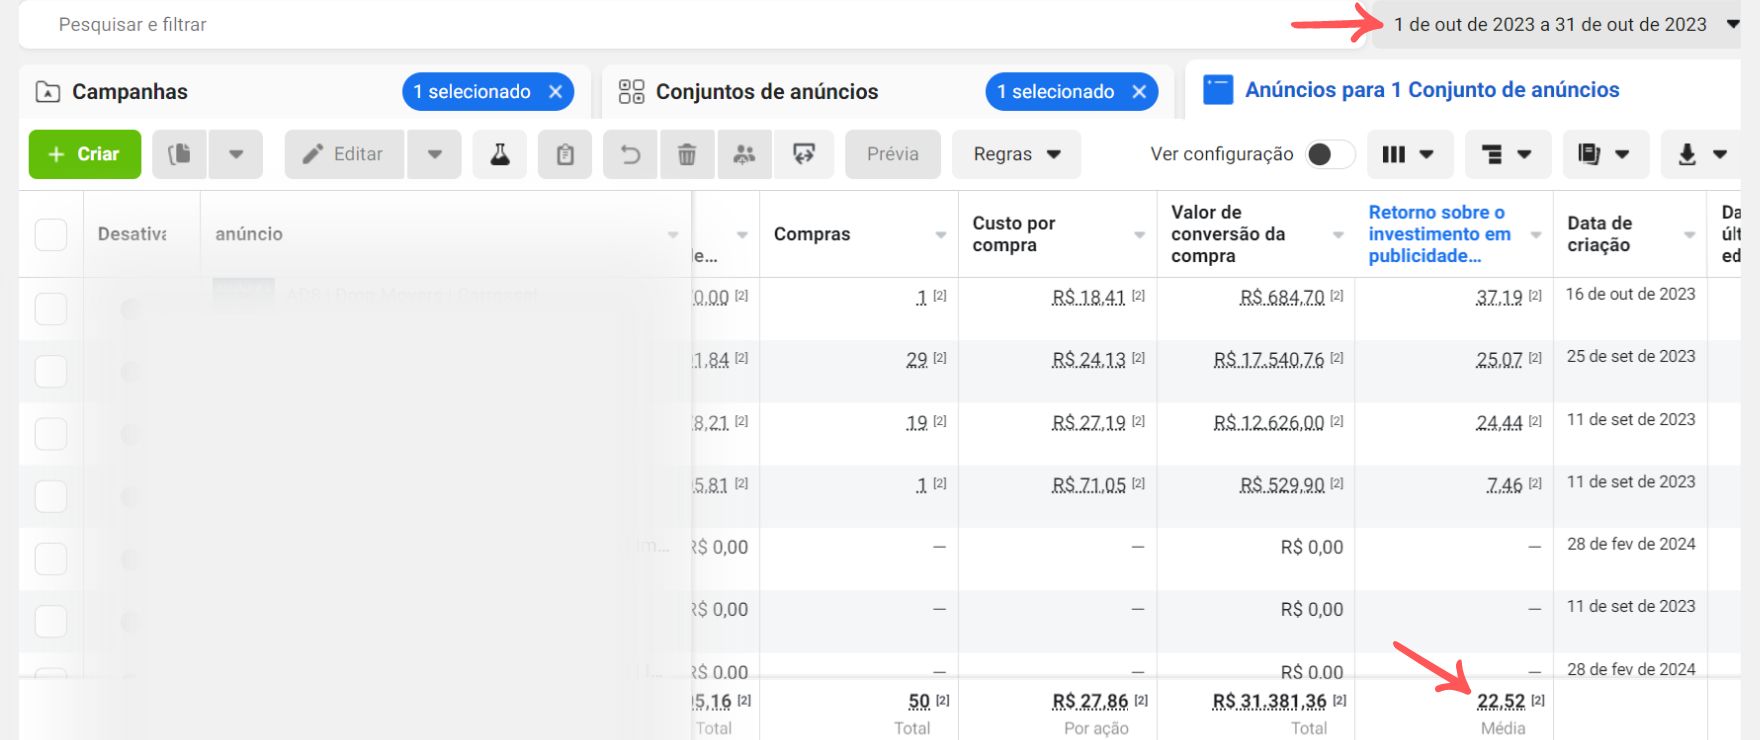Toggle the Ver configuração switch

pyautogui.click(x=1328, y=154)
